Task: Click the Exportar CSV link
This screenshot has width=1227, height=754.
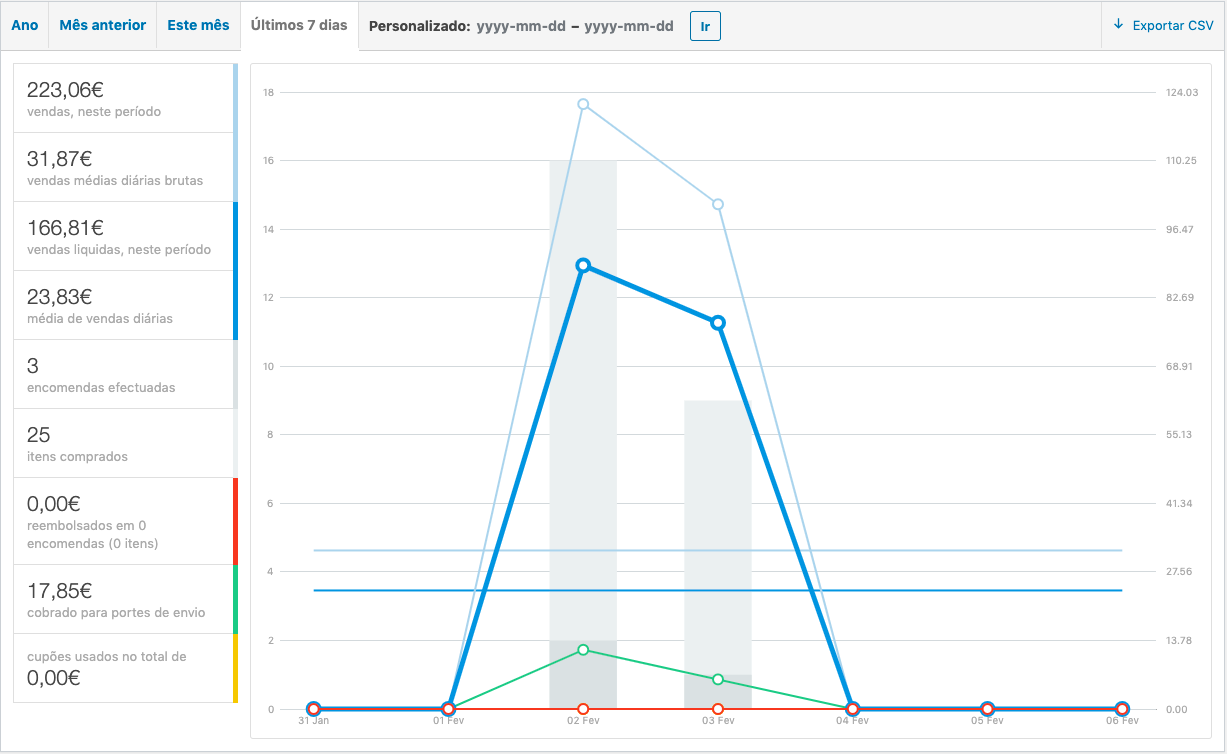Action: coord(1163,26)
